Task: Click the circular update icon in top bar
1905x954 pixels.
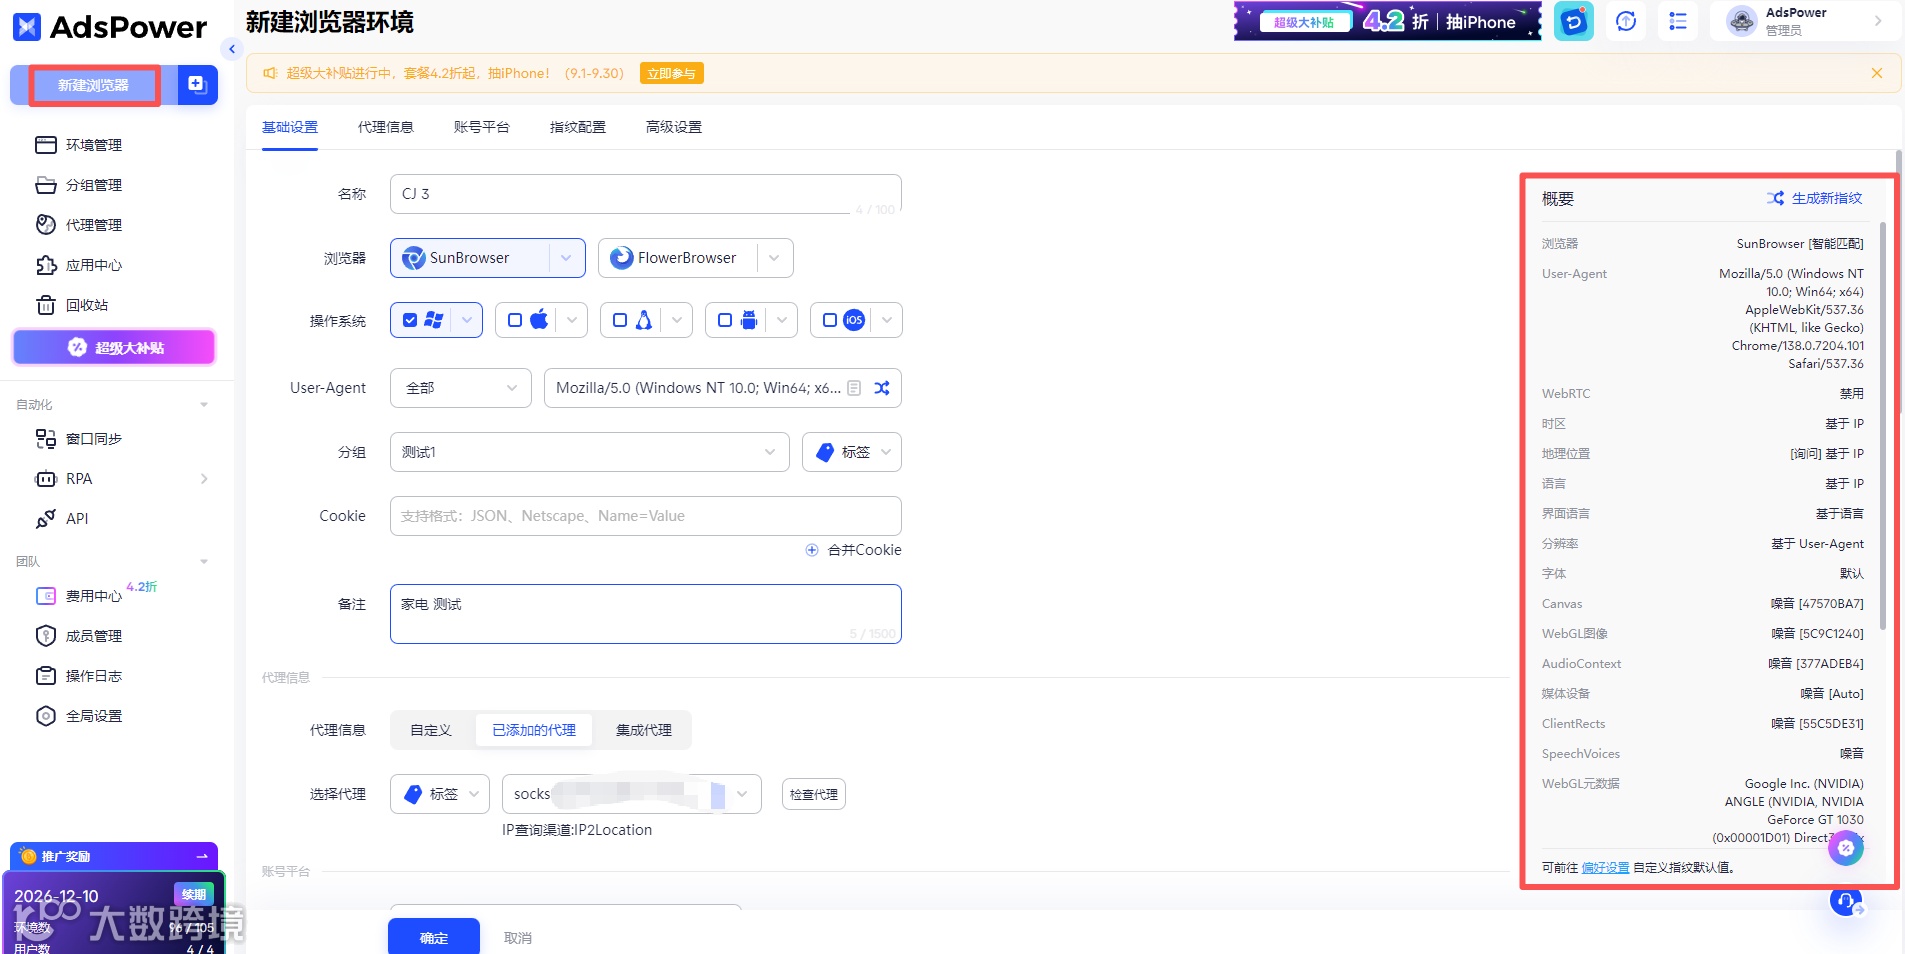Action: 1626,21
